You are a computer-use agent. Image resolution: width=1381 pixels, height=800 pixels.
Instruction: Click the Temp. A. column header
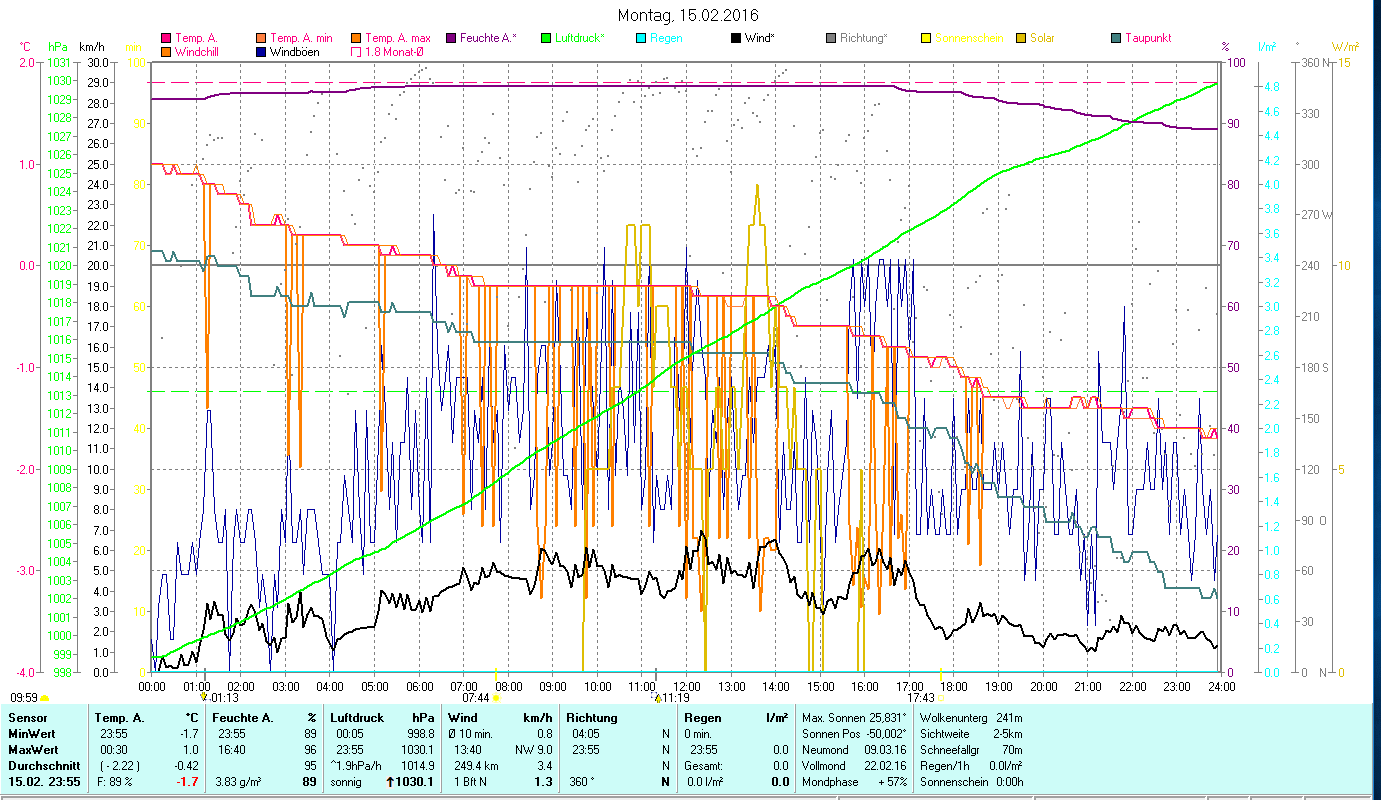[120, 718]
